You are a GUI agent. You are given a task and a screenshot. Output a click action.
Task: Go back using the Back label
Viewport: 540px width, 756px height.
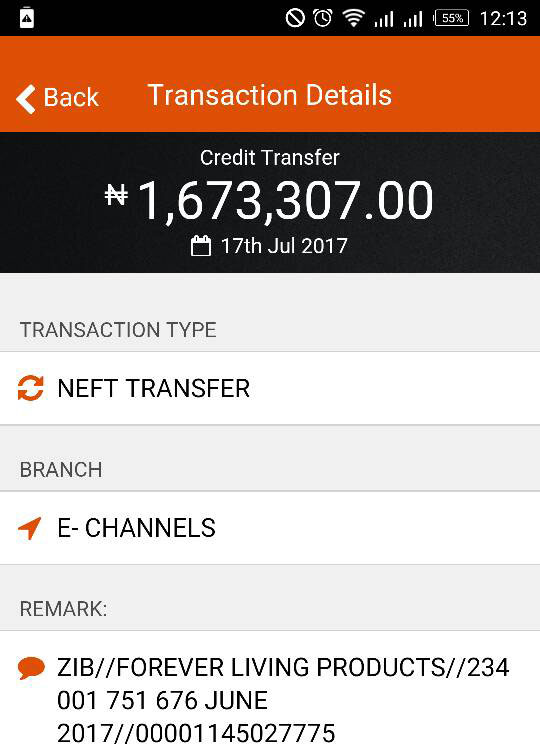(71, 97)
